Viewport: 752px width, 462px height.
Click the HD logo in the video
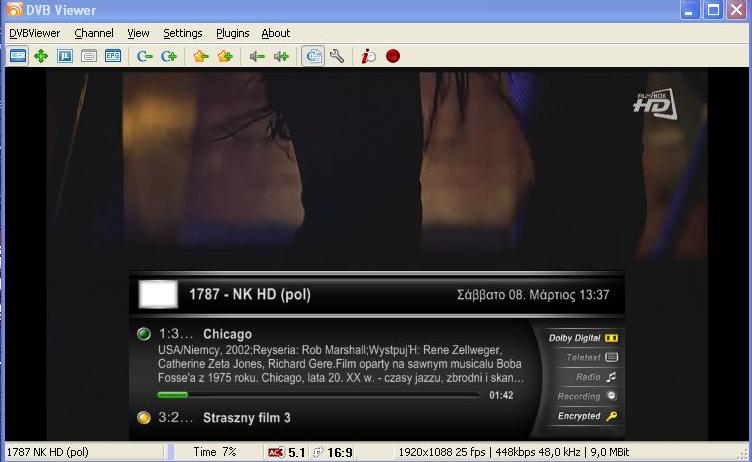(655, 104)
